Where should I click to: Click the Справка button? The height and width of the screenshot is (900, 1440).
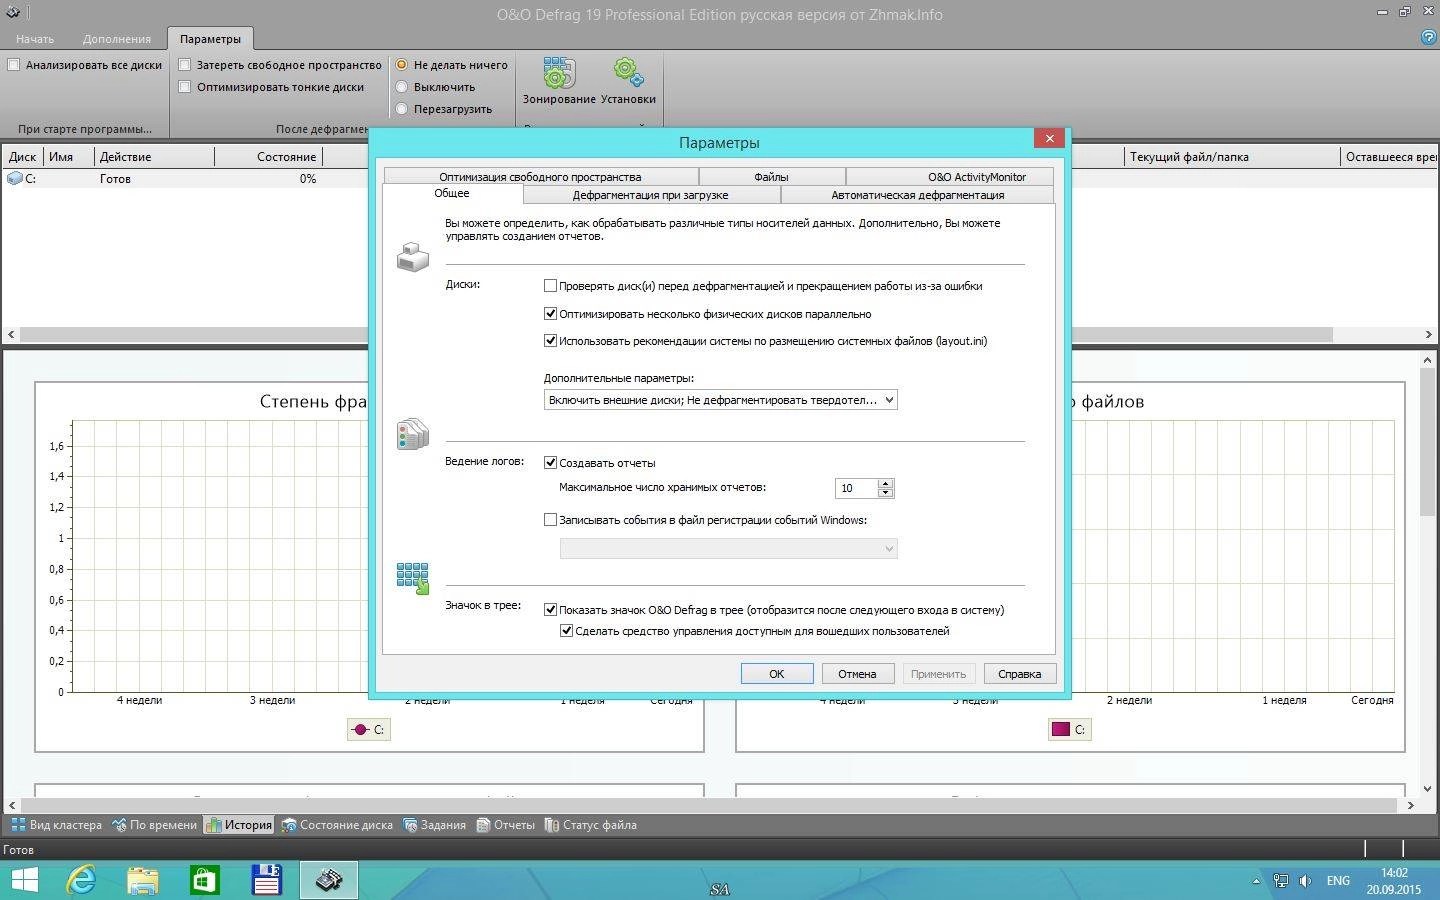click(x=1020, y=674)
